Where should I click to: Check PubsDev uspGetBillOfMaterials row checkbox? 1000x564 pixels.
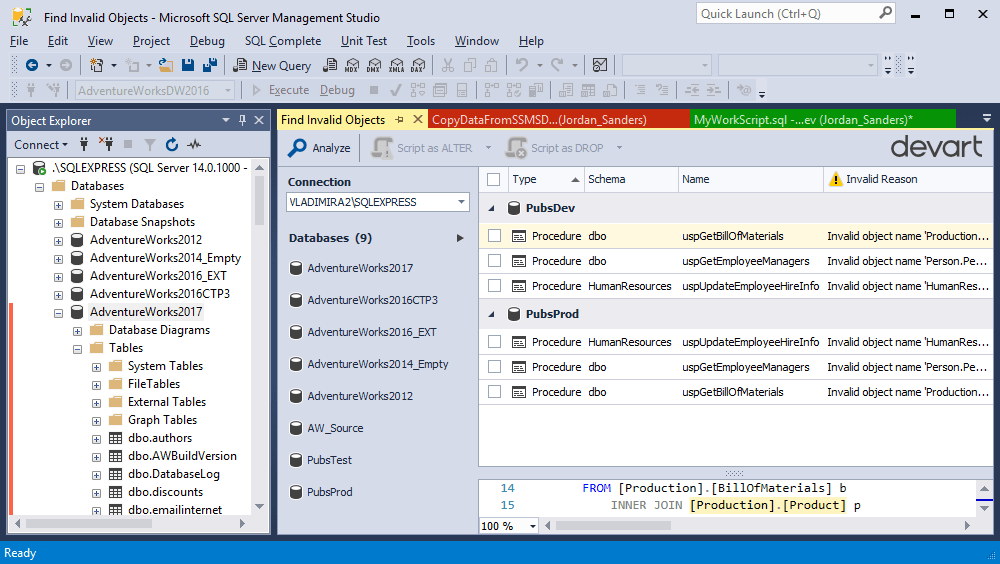(x=494, y=235)
